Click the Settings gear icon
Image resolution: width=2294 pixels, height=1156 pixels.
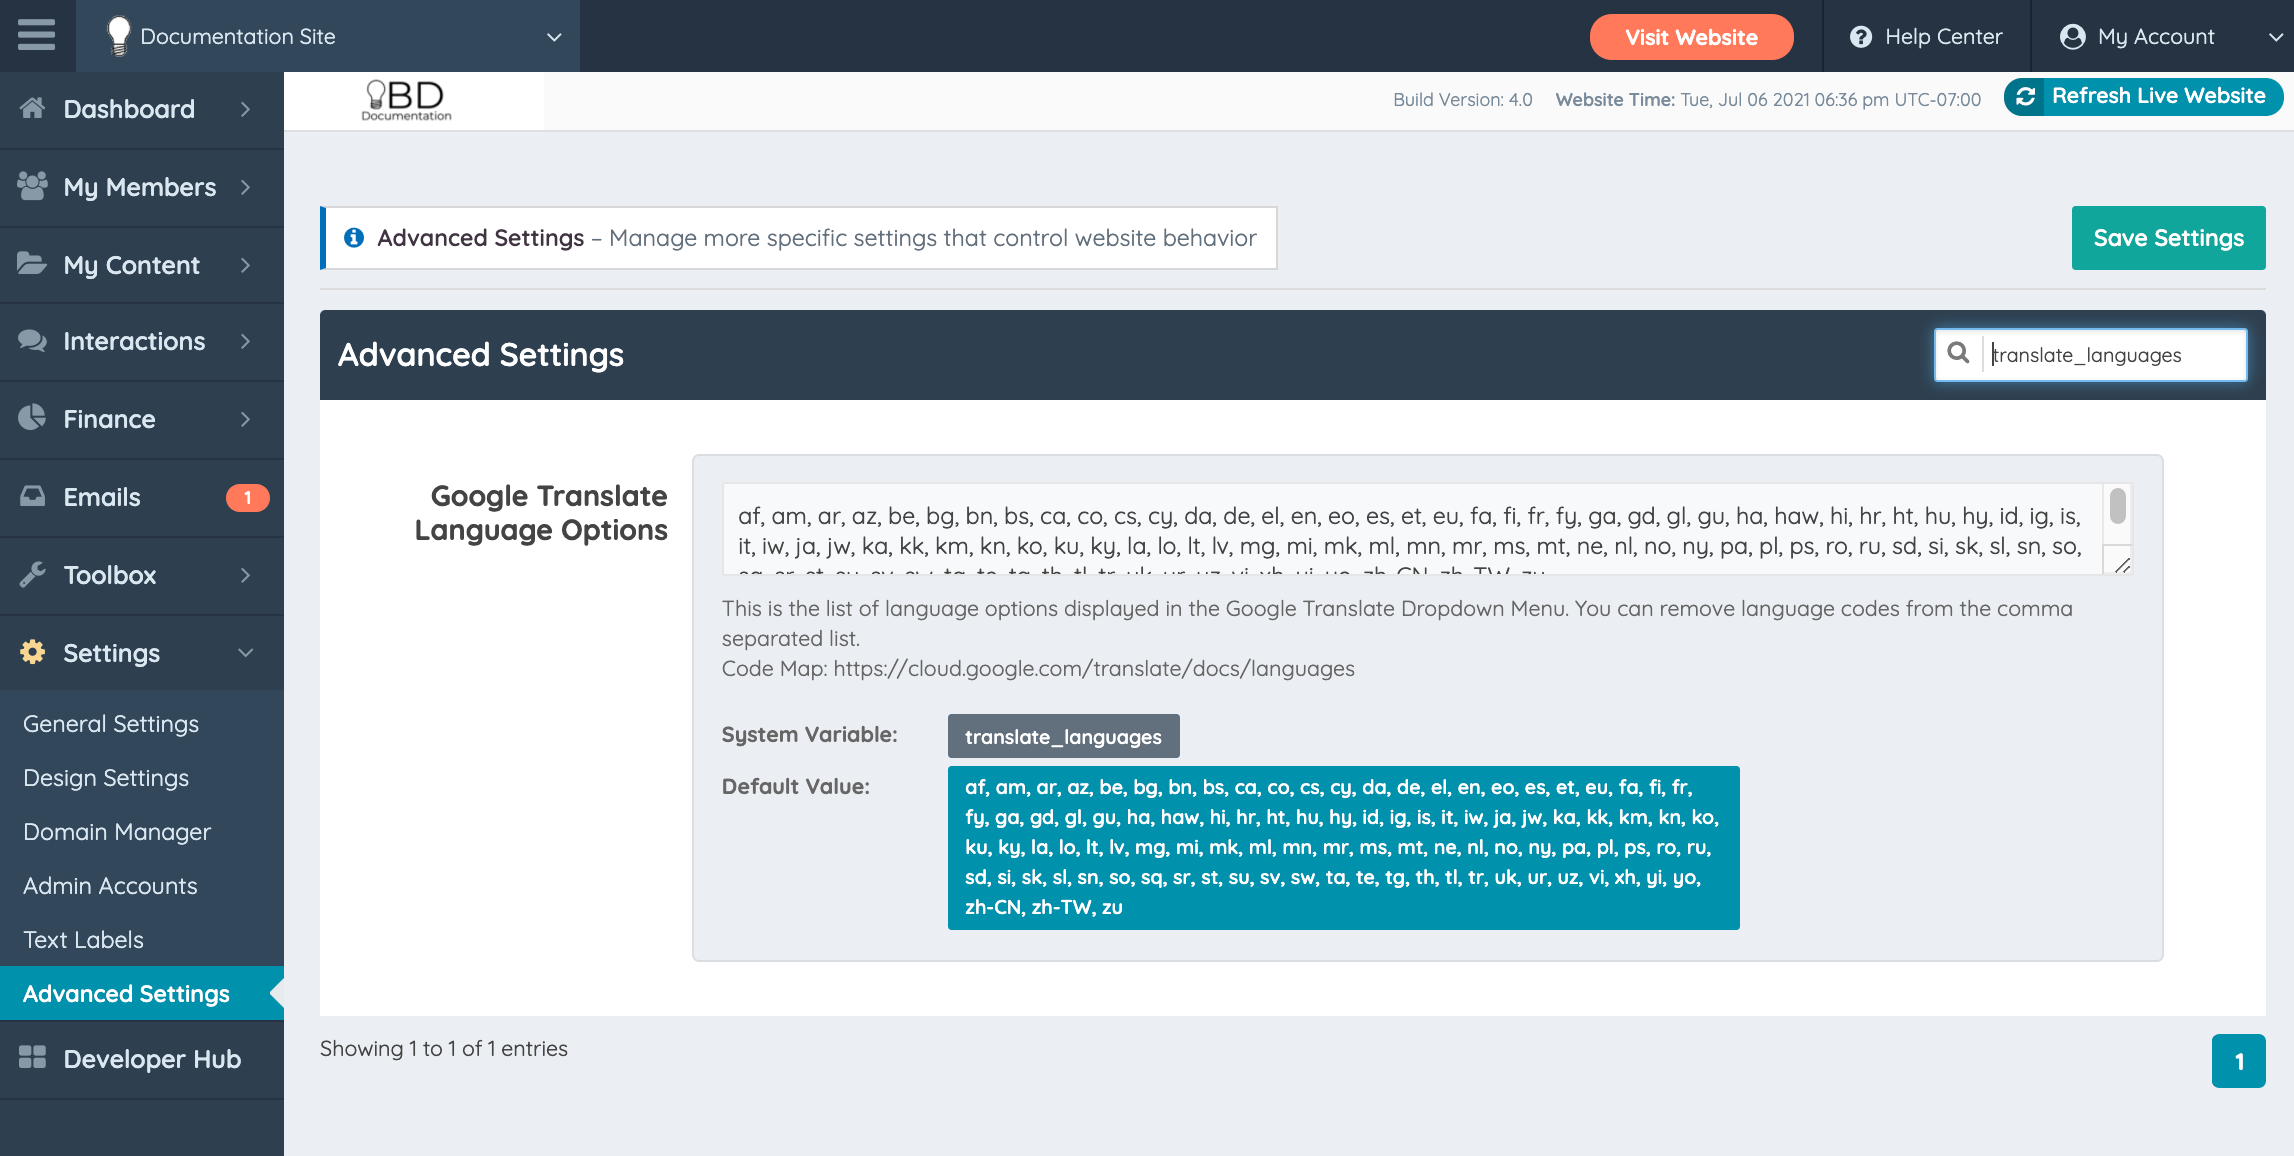click(32, 652)
